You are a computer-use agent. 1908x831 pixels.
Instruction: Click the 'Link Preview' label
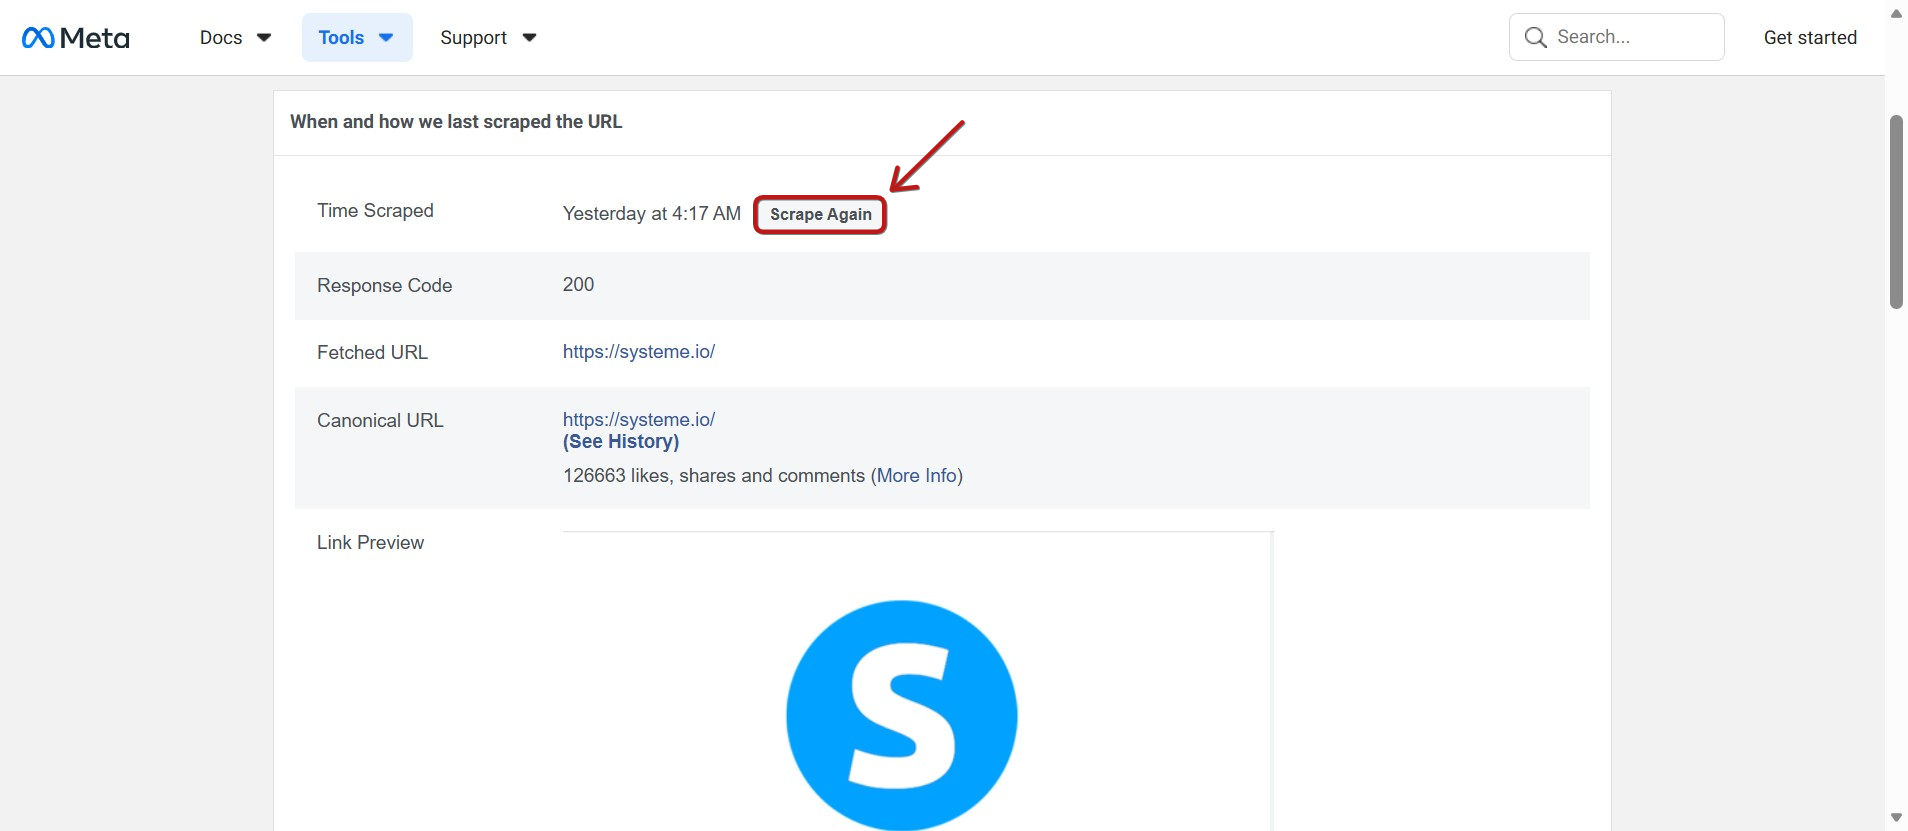[x=370, y=543]
